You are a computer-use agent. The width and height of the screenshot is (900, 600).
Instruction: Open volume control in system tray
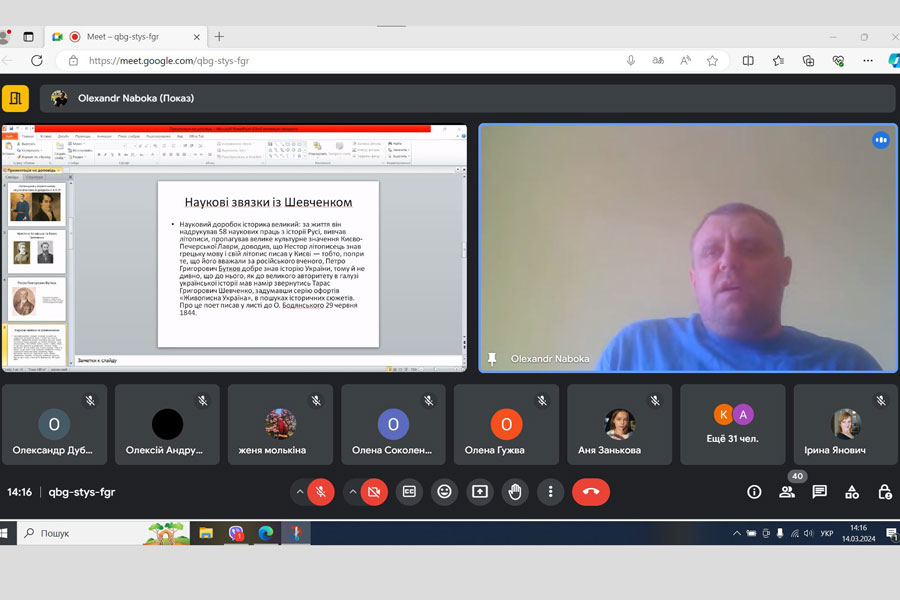[x=809, y=533]
